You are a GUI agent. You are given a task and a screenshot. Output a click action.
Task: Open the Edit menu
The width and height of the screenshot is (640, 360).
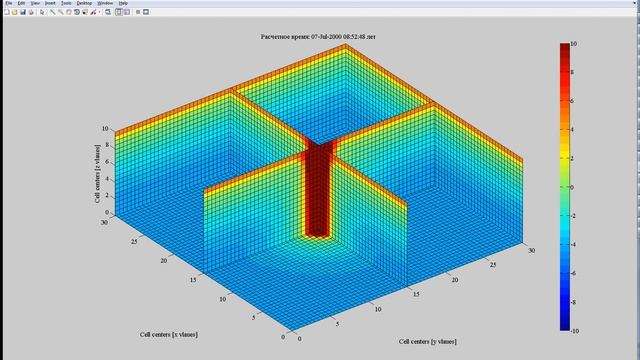[21, 3]
